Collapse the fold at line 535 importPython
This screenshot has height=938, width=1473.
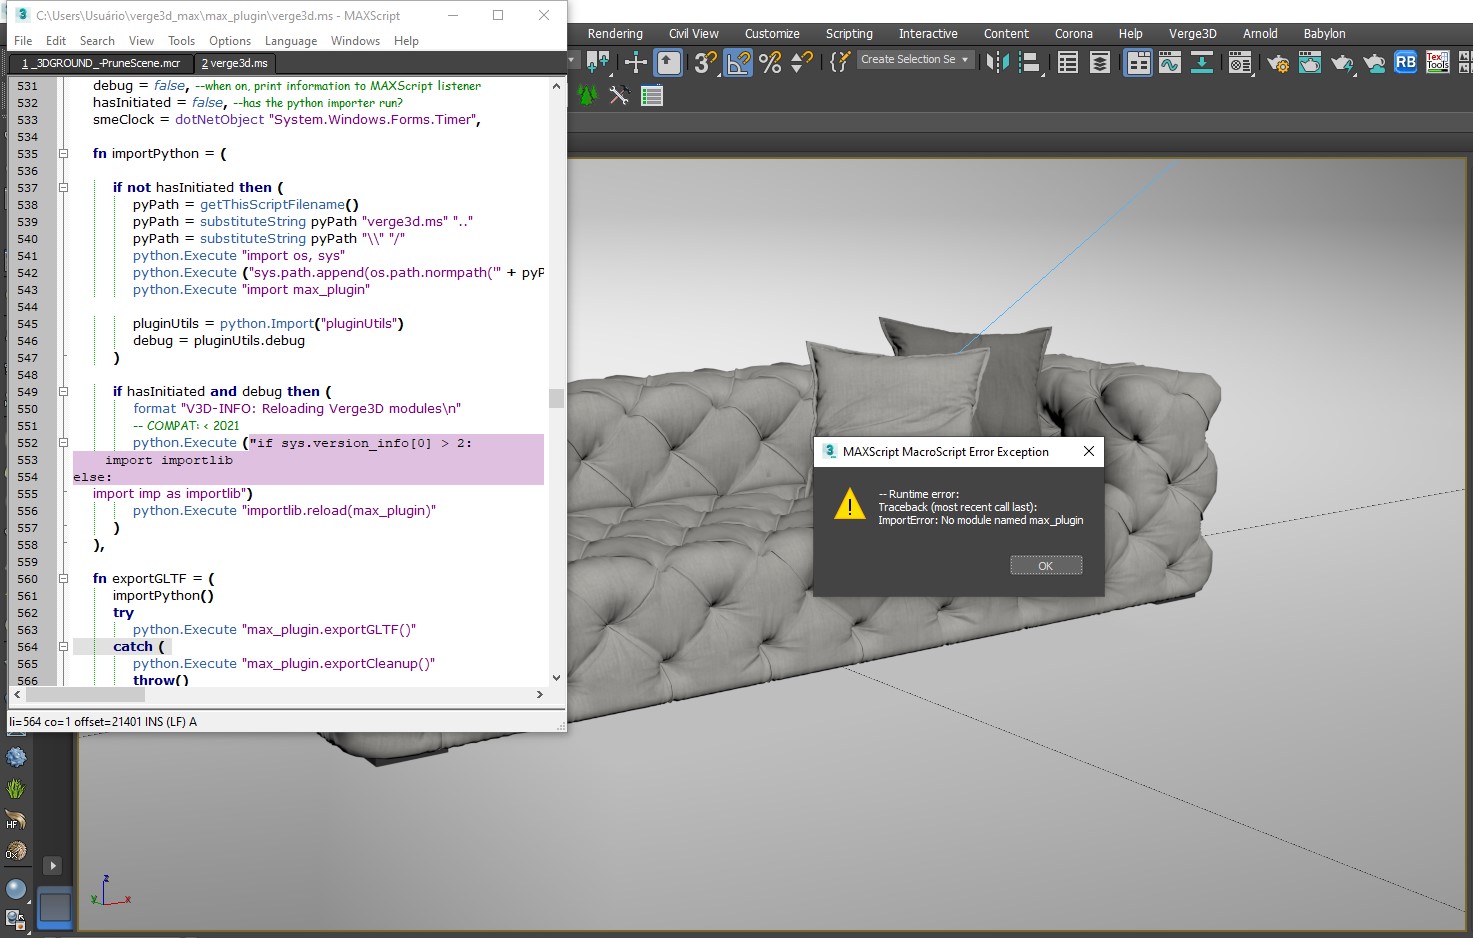pos(63,154)
